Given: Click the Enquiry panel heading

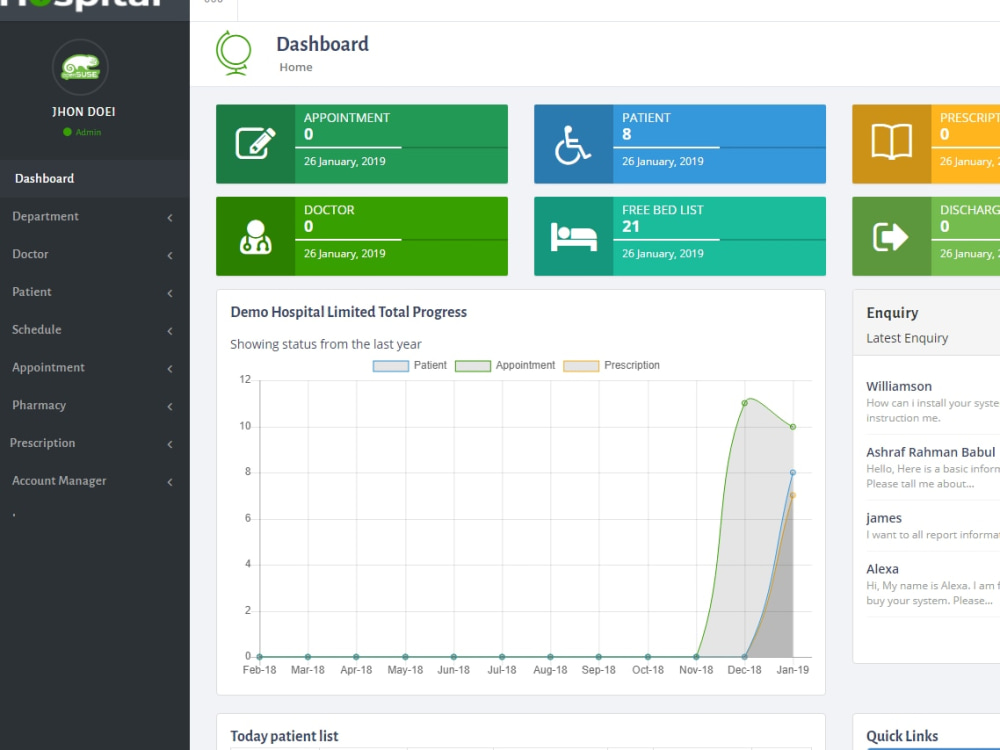Looking at the screenshot, I should tap(892, 312).
